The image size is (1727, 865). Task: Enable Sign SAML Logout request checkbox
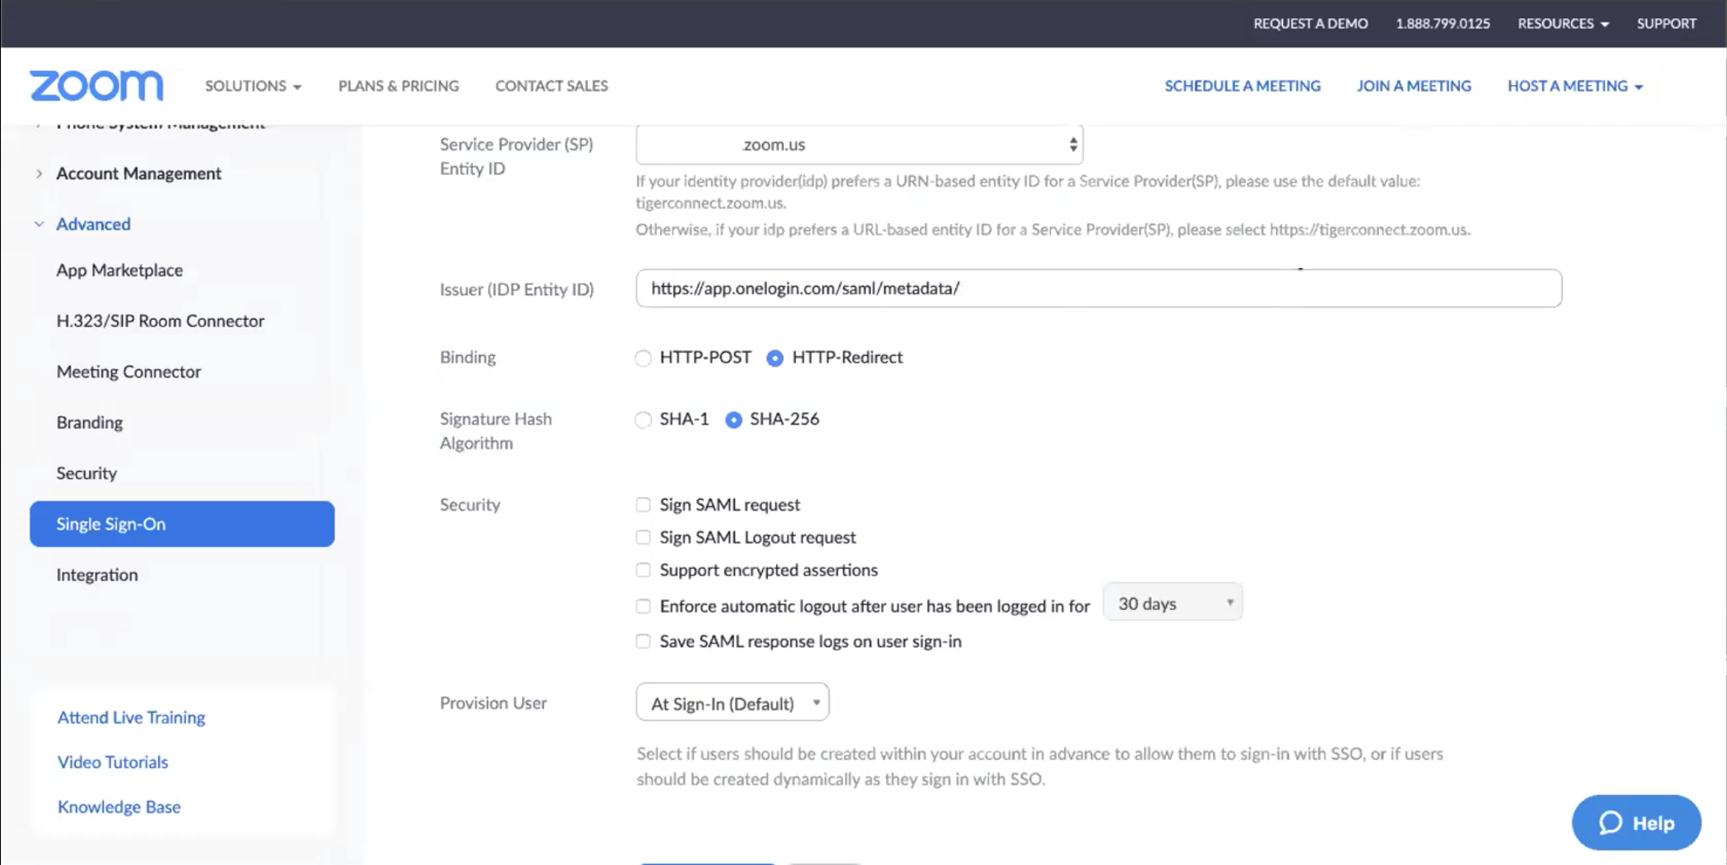click(x=643, y=538)
